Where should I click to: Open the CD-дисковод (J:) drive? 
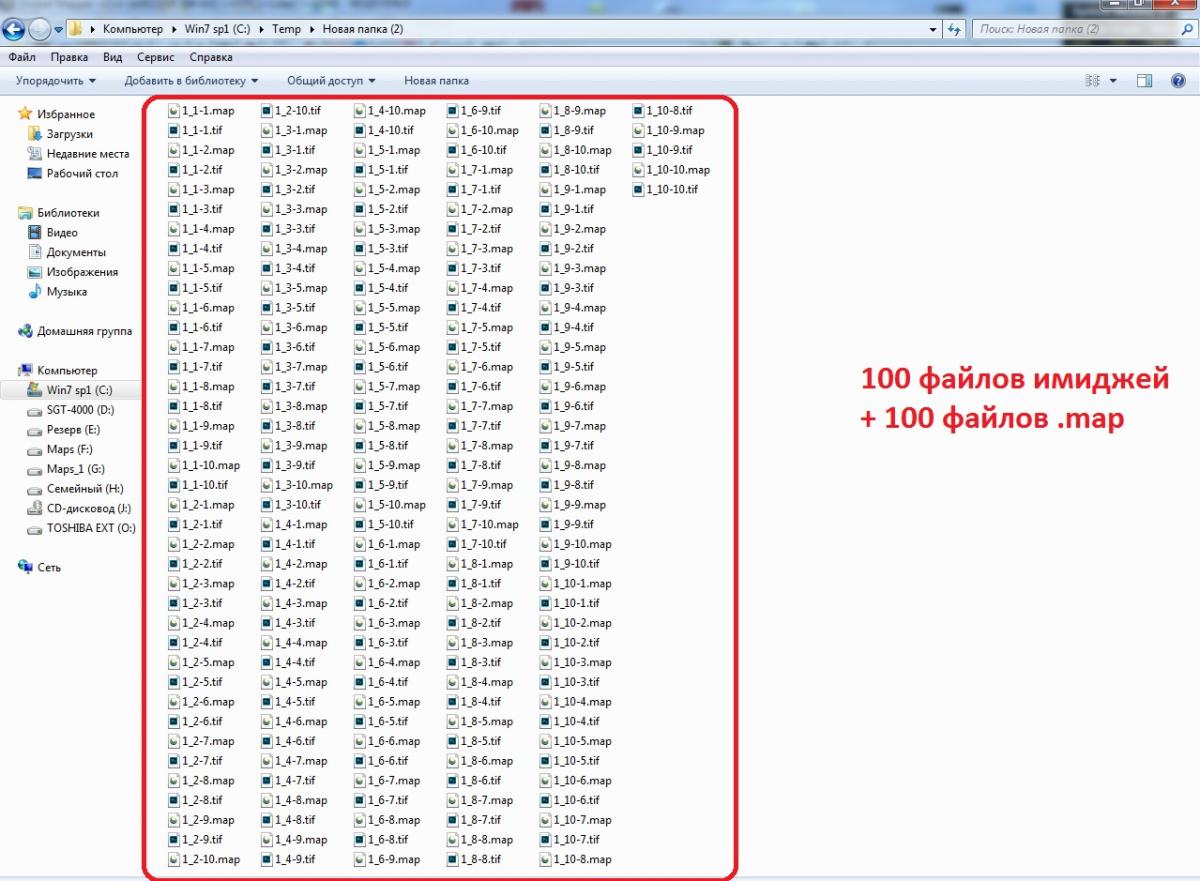tap(88, 508)
